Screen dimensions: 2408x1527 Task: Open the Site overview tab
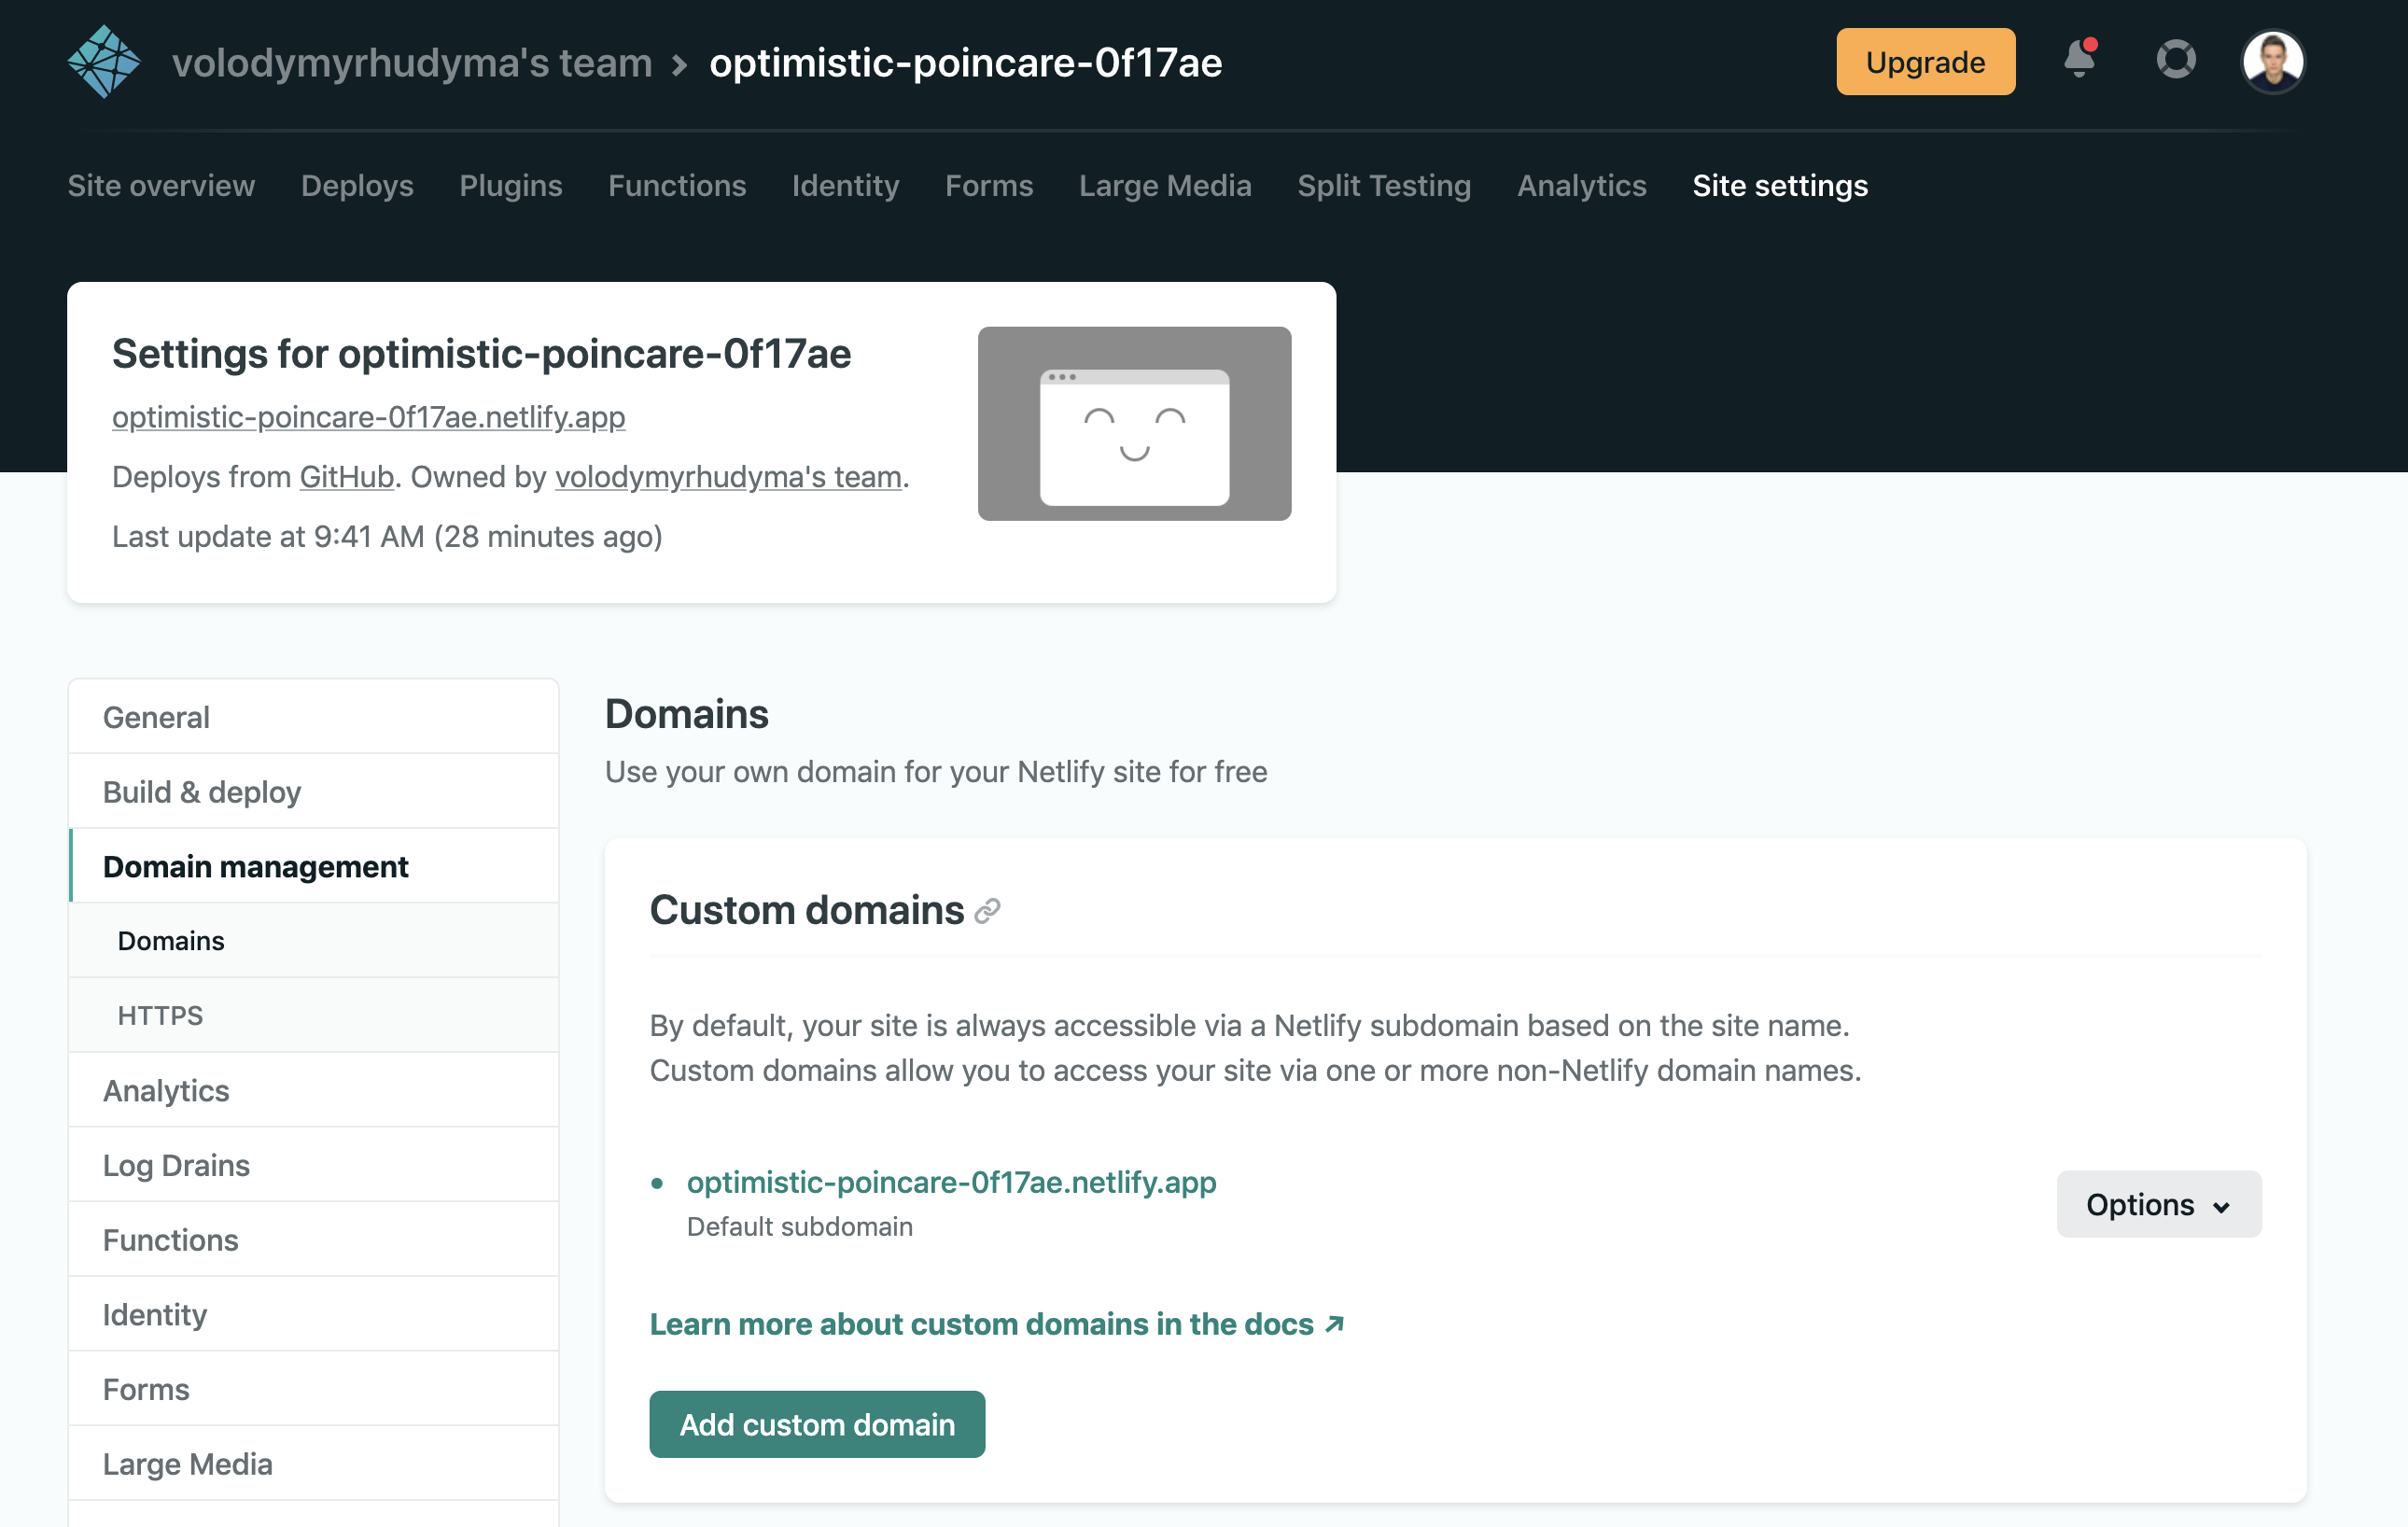pyautogui.click(x=161, y=186)
